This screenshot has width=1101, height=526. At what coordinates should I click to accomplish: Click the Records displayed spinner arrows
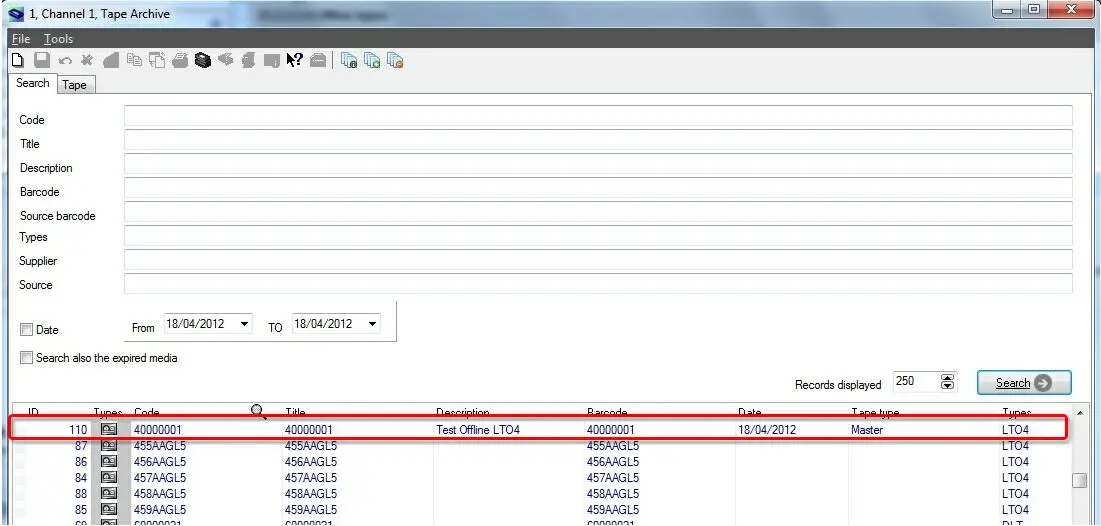pyautogui.click(x=948, y=383)
